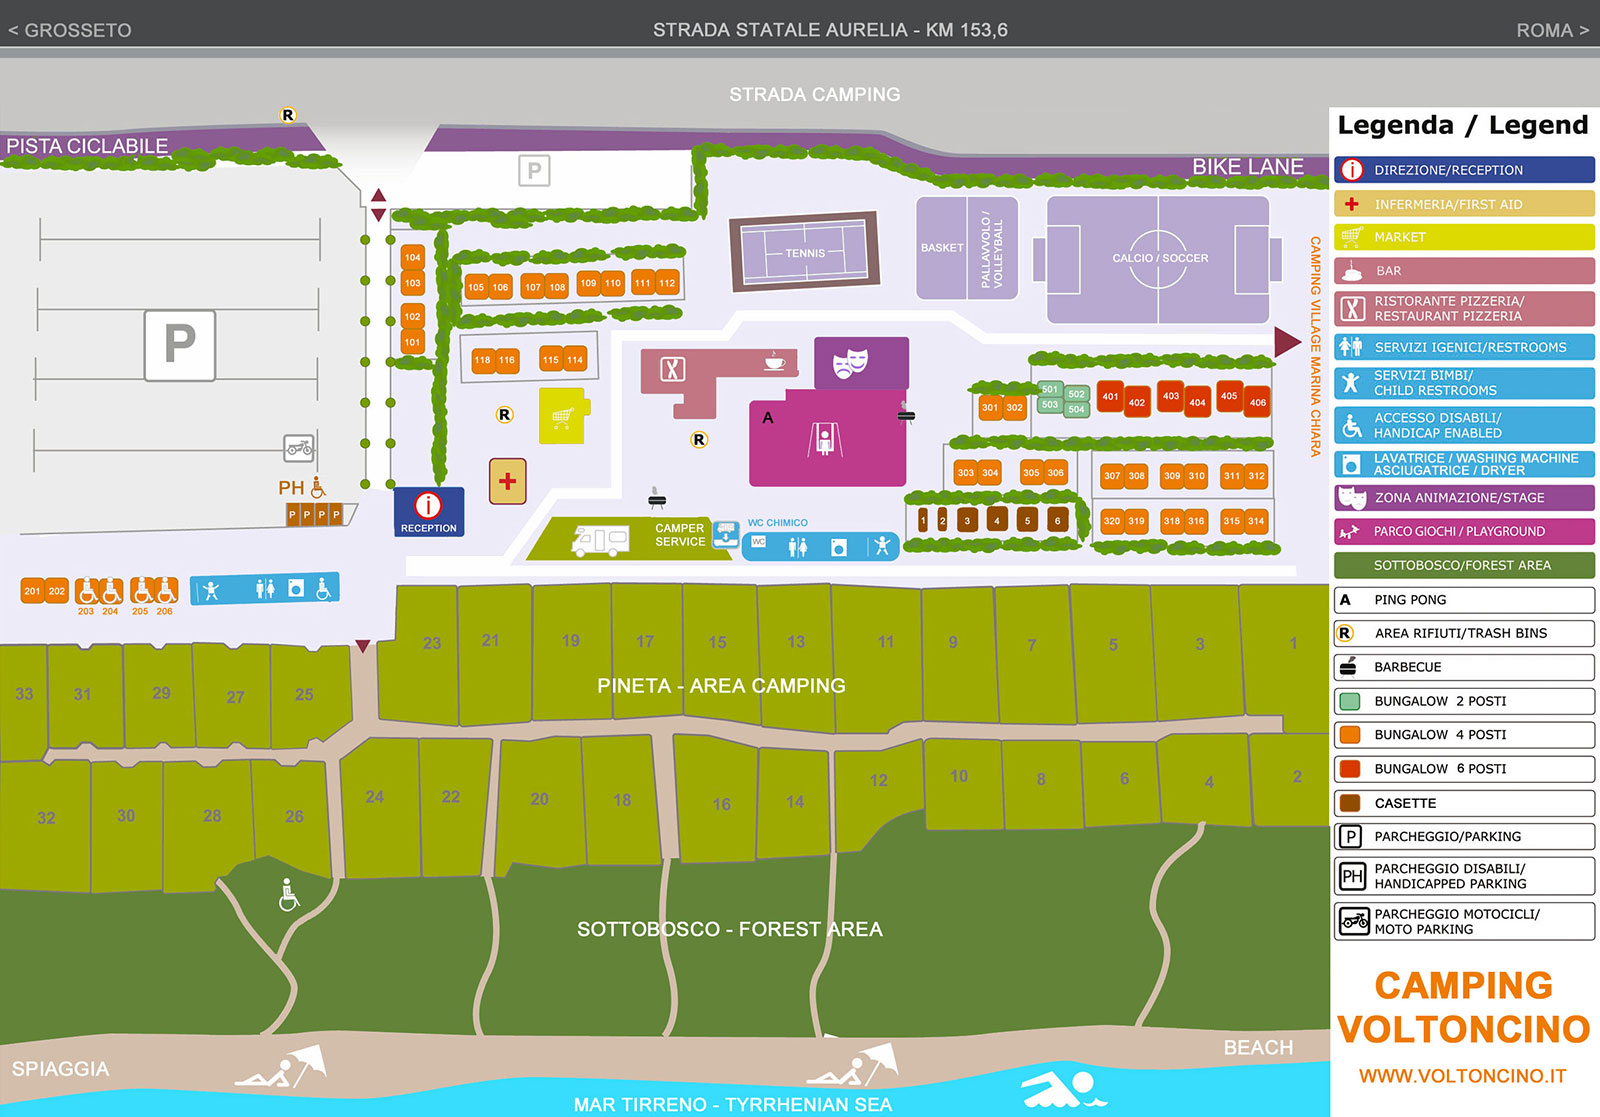Click the swimmer icon in the sea
Image resolution: width=1600 pixels, height=1117 pixels.
[1062, 1087]
